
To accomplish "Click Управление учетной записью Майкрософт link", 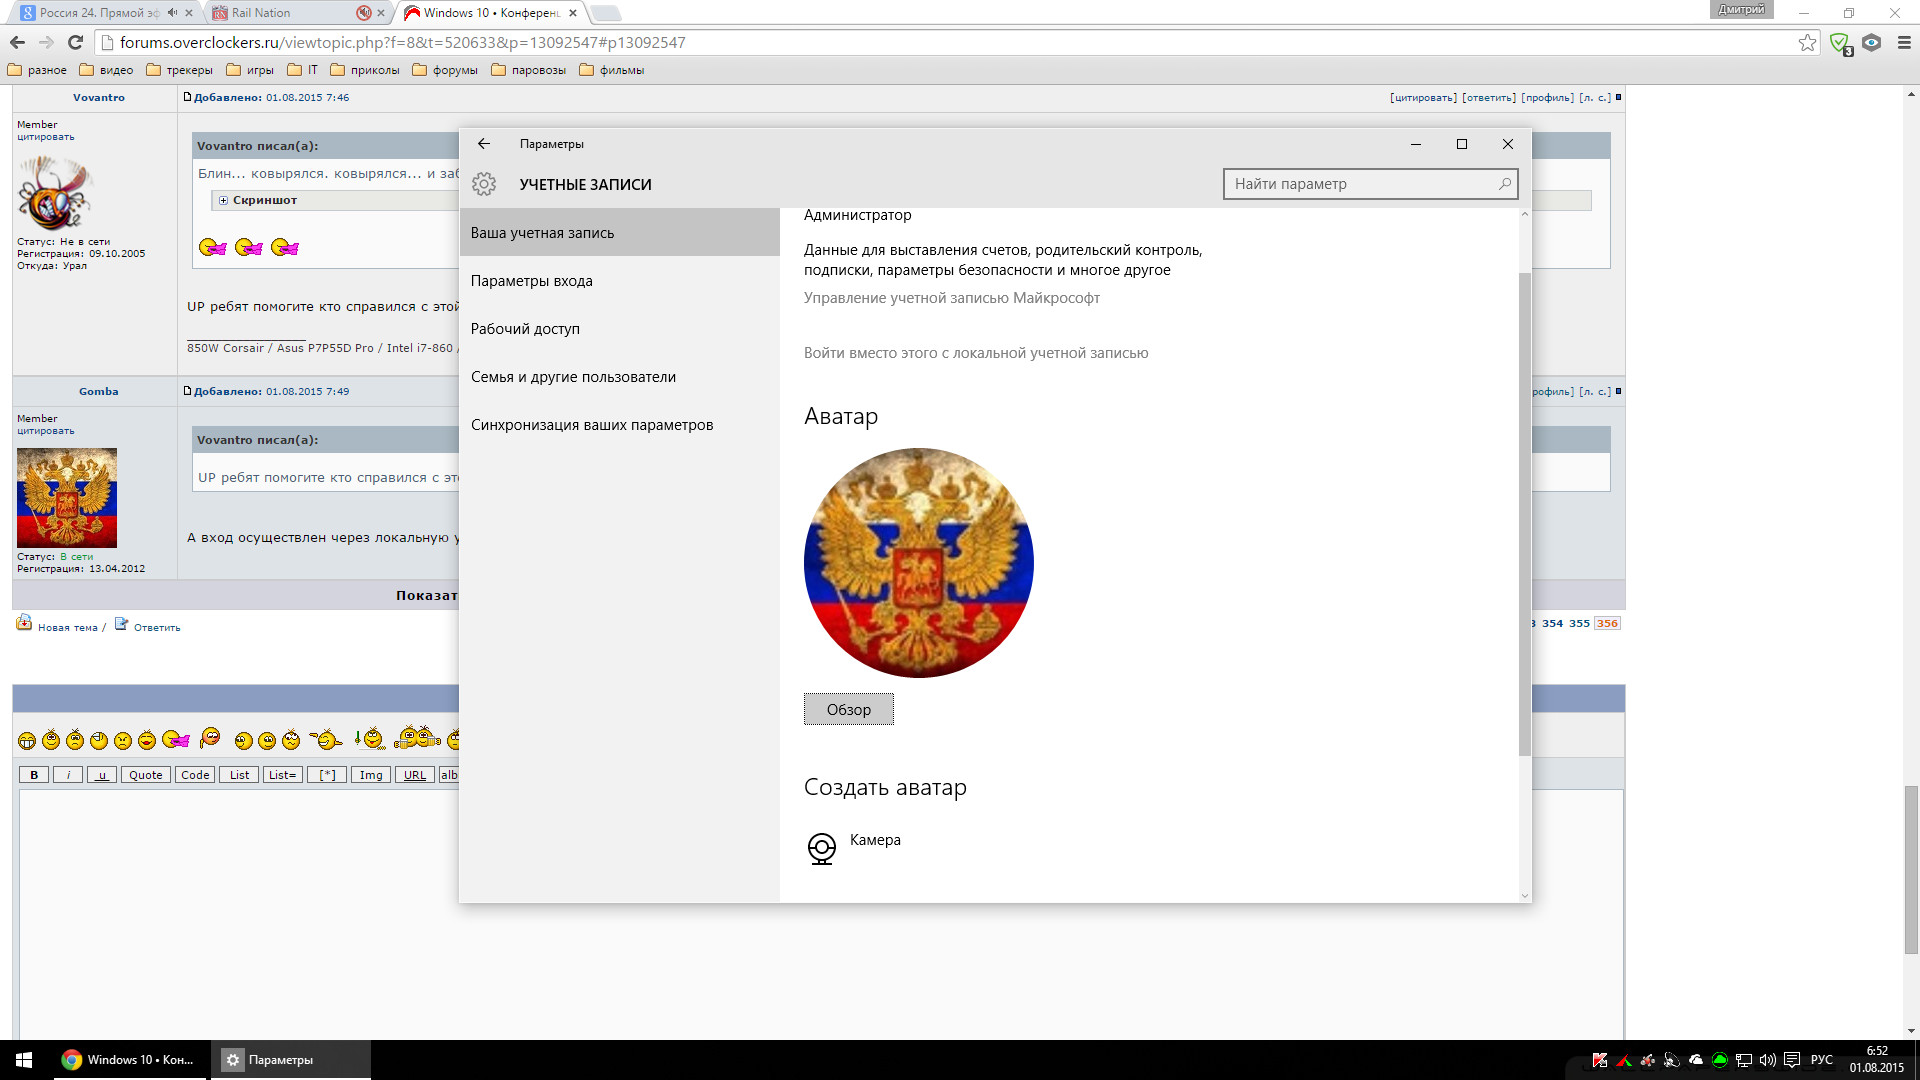I will pos(951,298).
